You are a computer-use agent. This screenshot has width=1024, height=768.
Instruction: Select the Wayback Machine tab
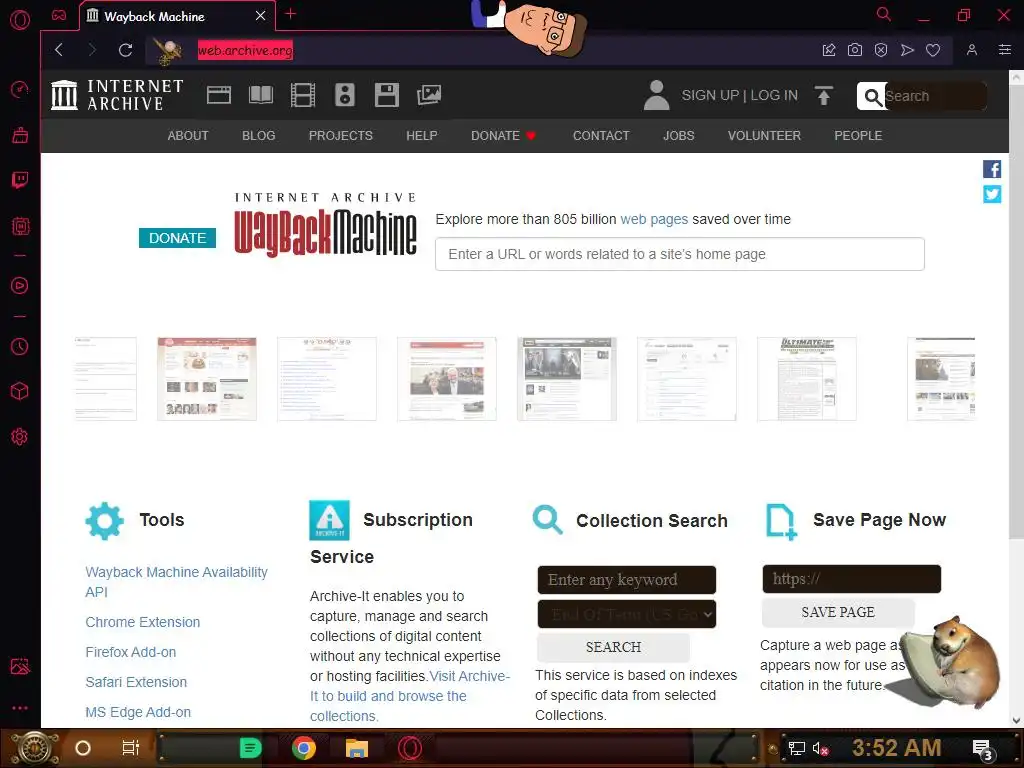click(x=177, y=16)
